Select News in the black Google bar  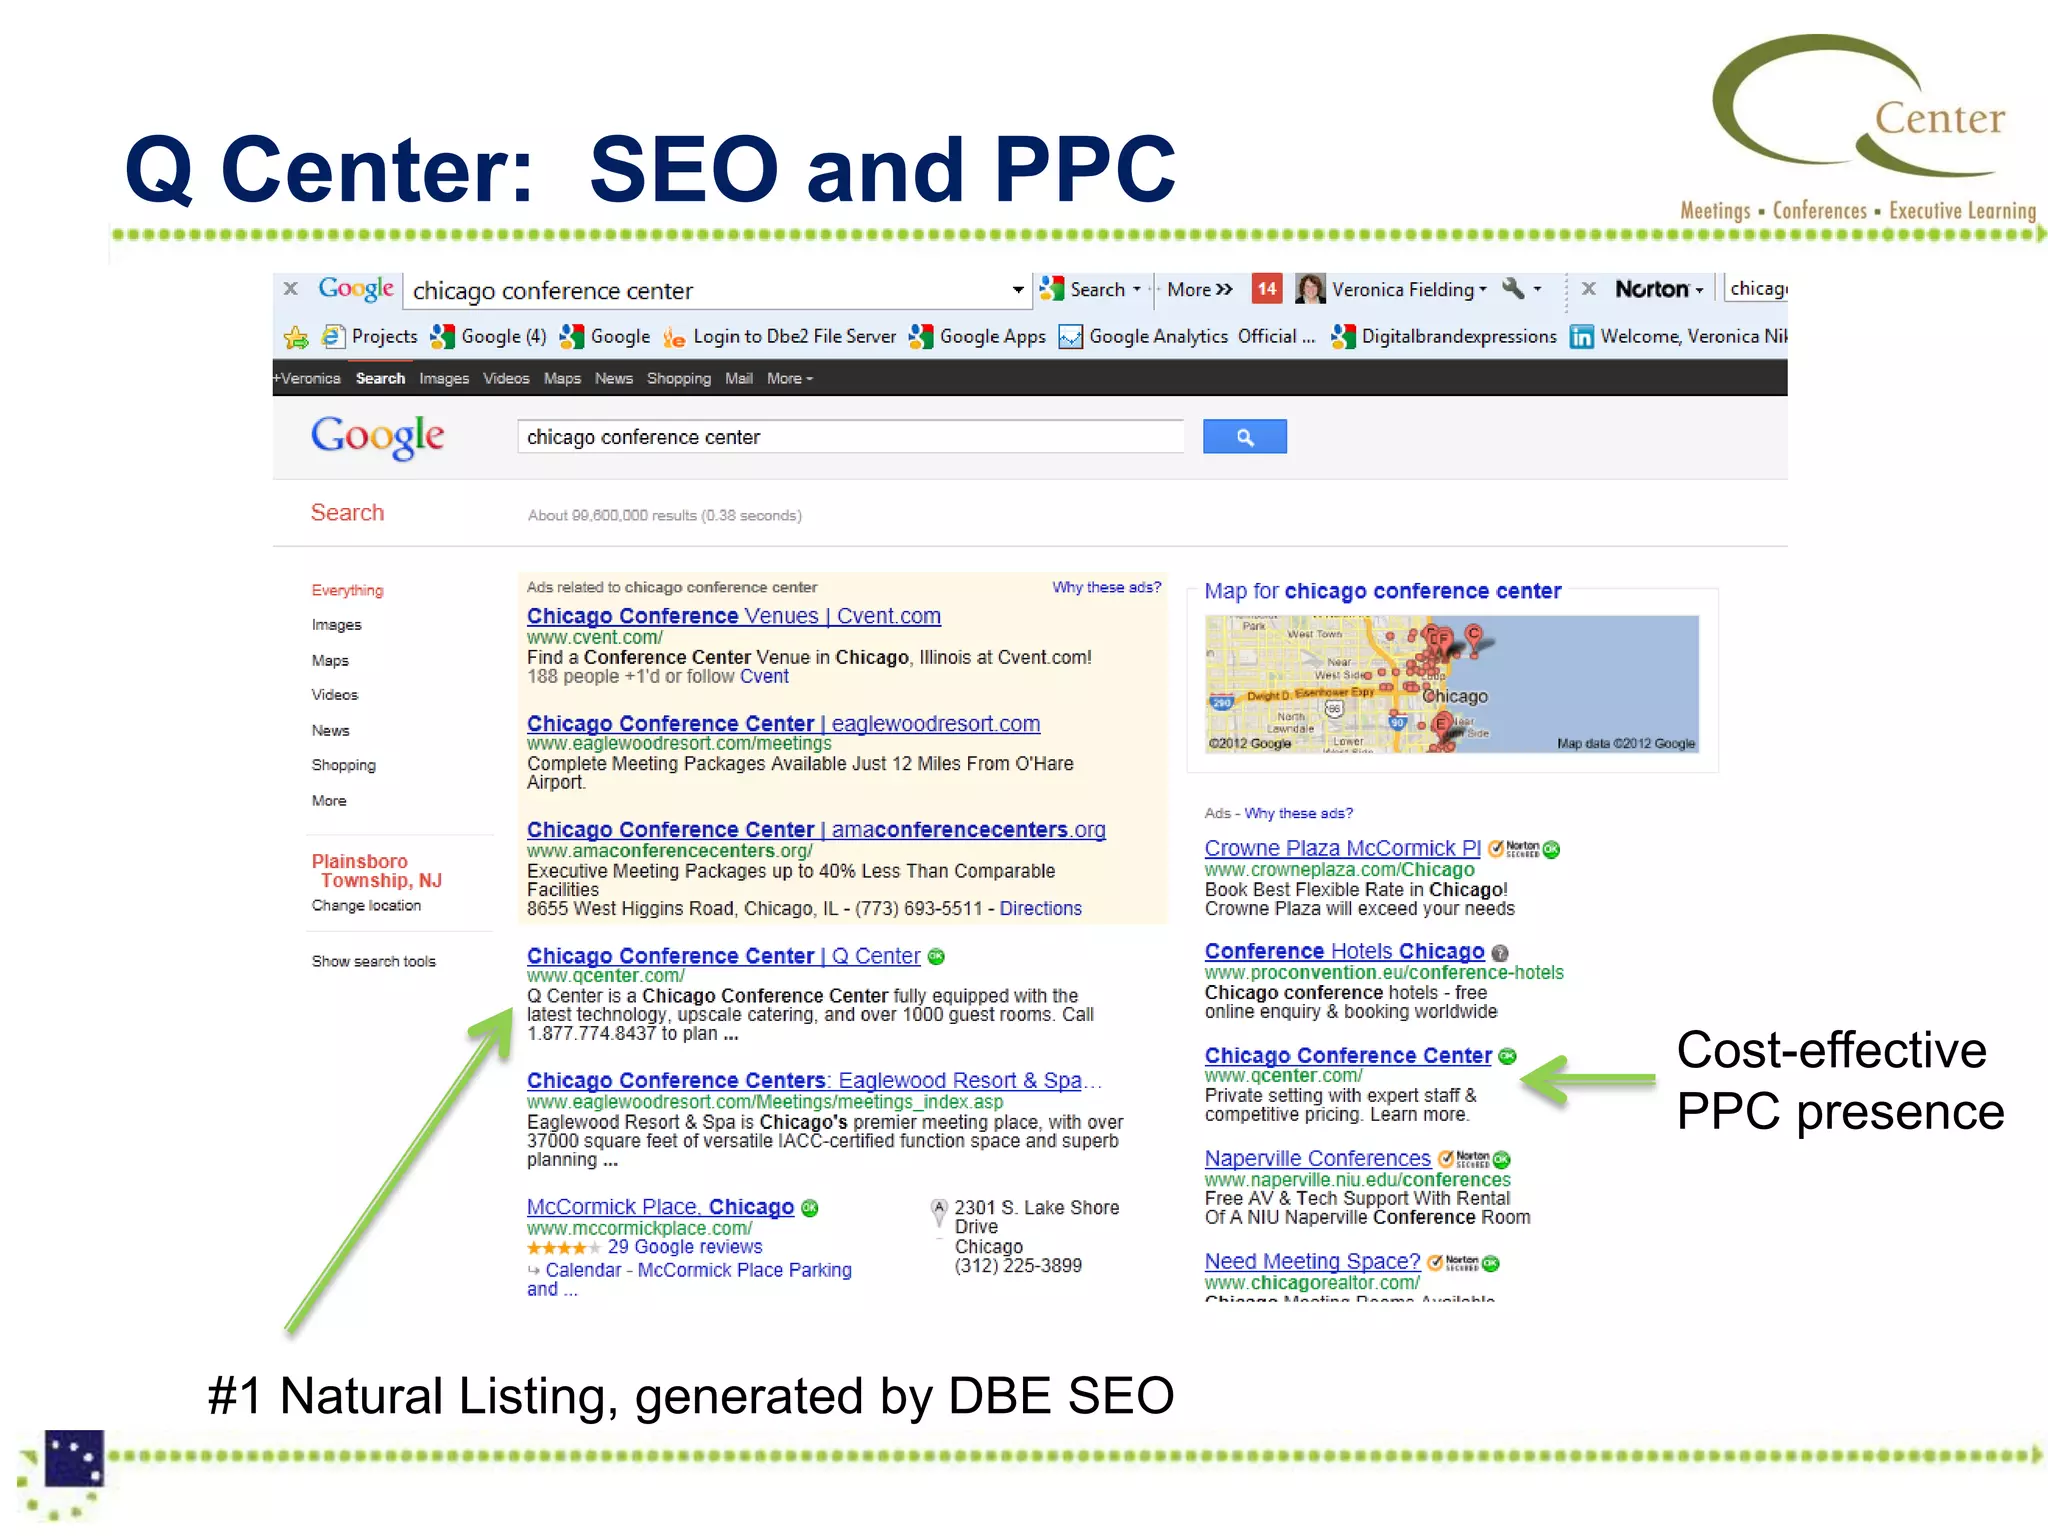point(614,378)
